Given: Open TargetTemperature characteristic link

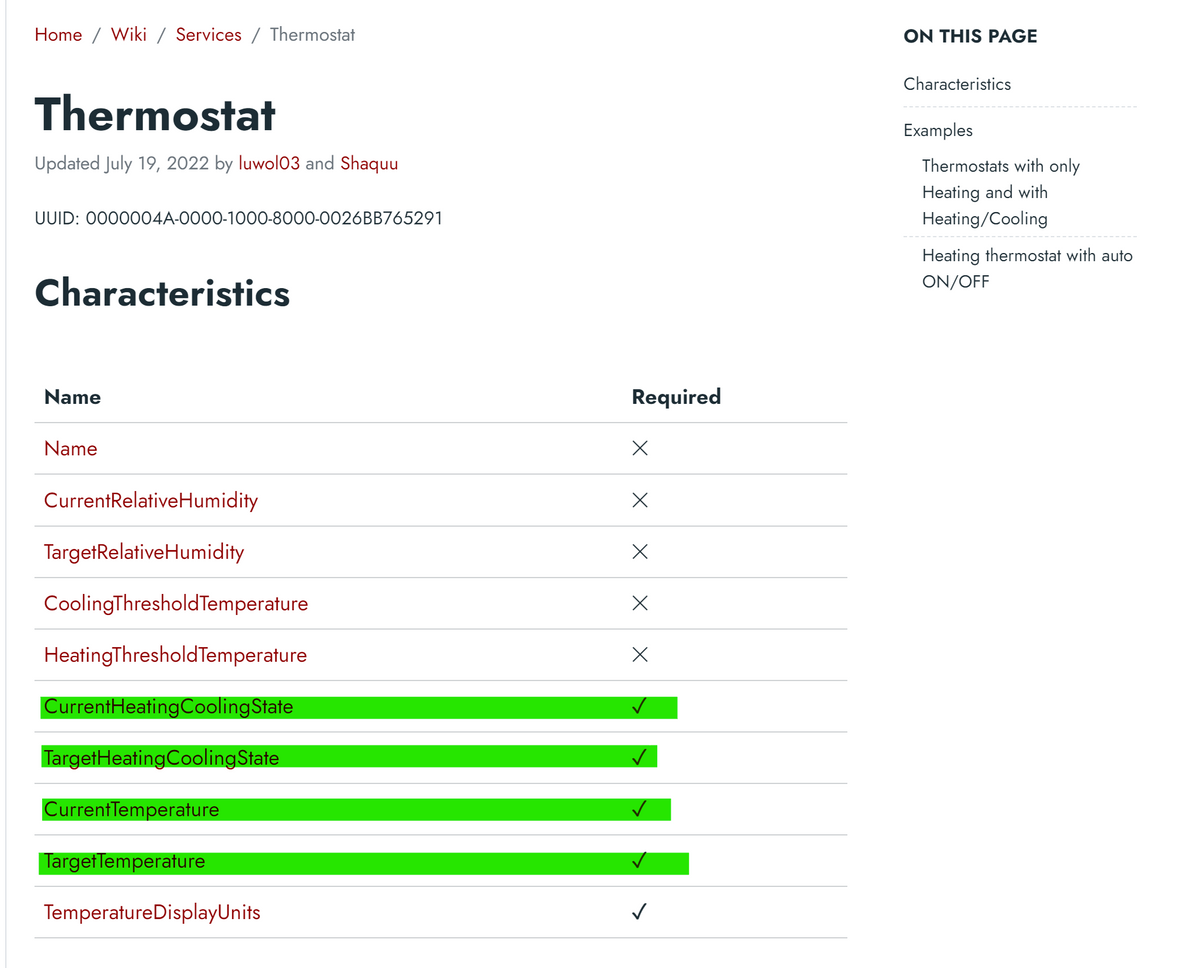Looking at the screenshot, I should [124, 862].
